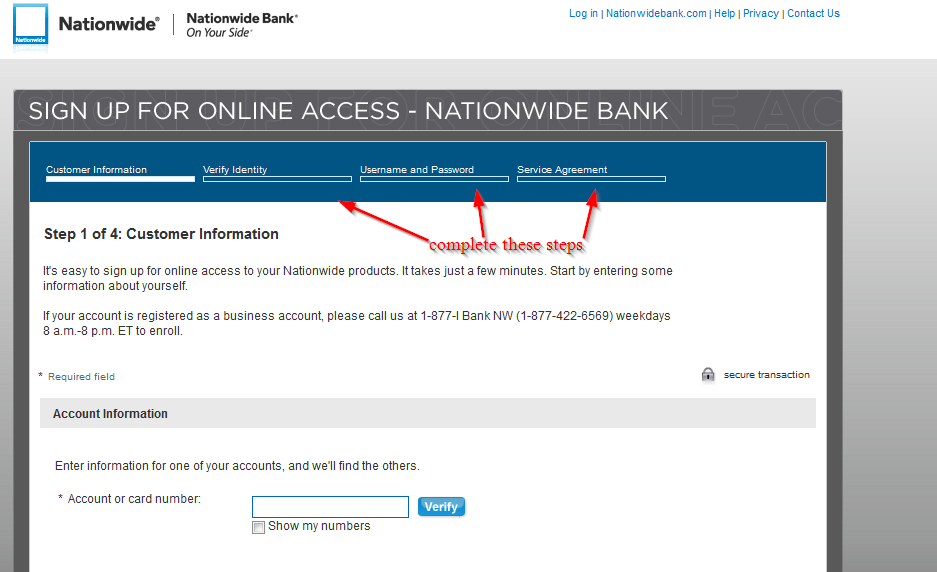Click the Account or card number label
This screenshot has height=572, width=937.
134,498
